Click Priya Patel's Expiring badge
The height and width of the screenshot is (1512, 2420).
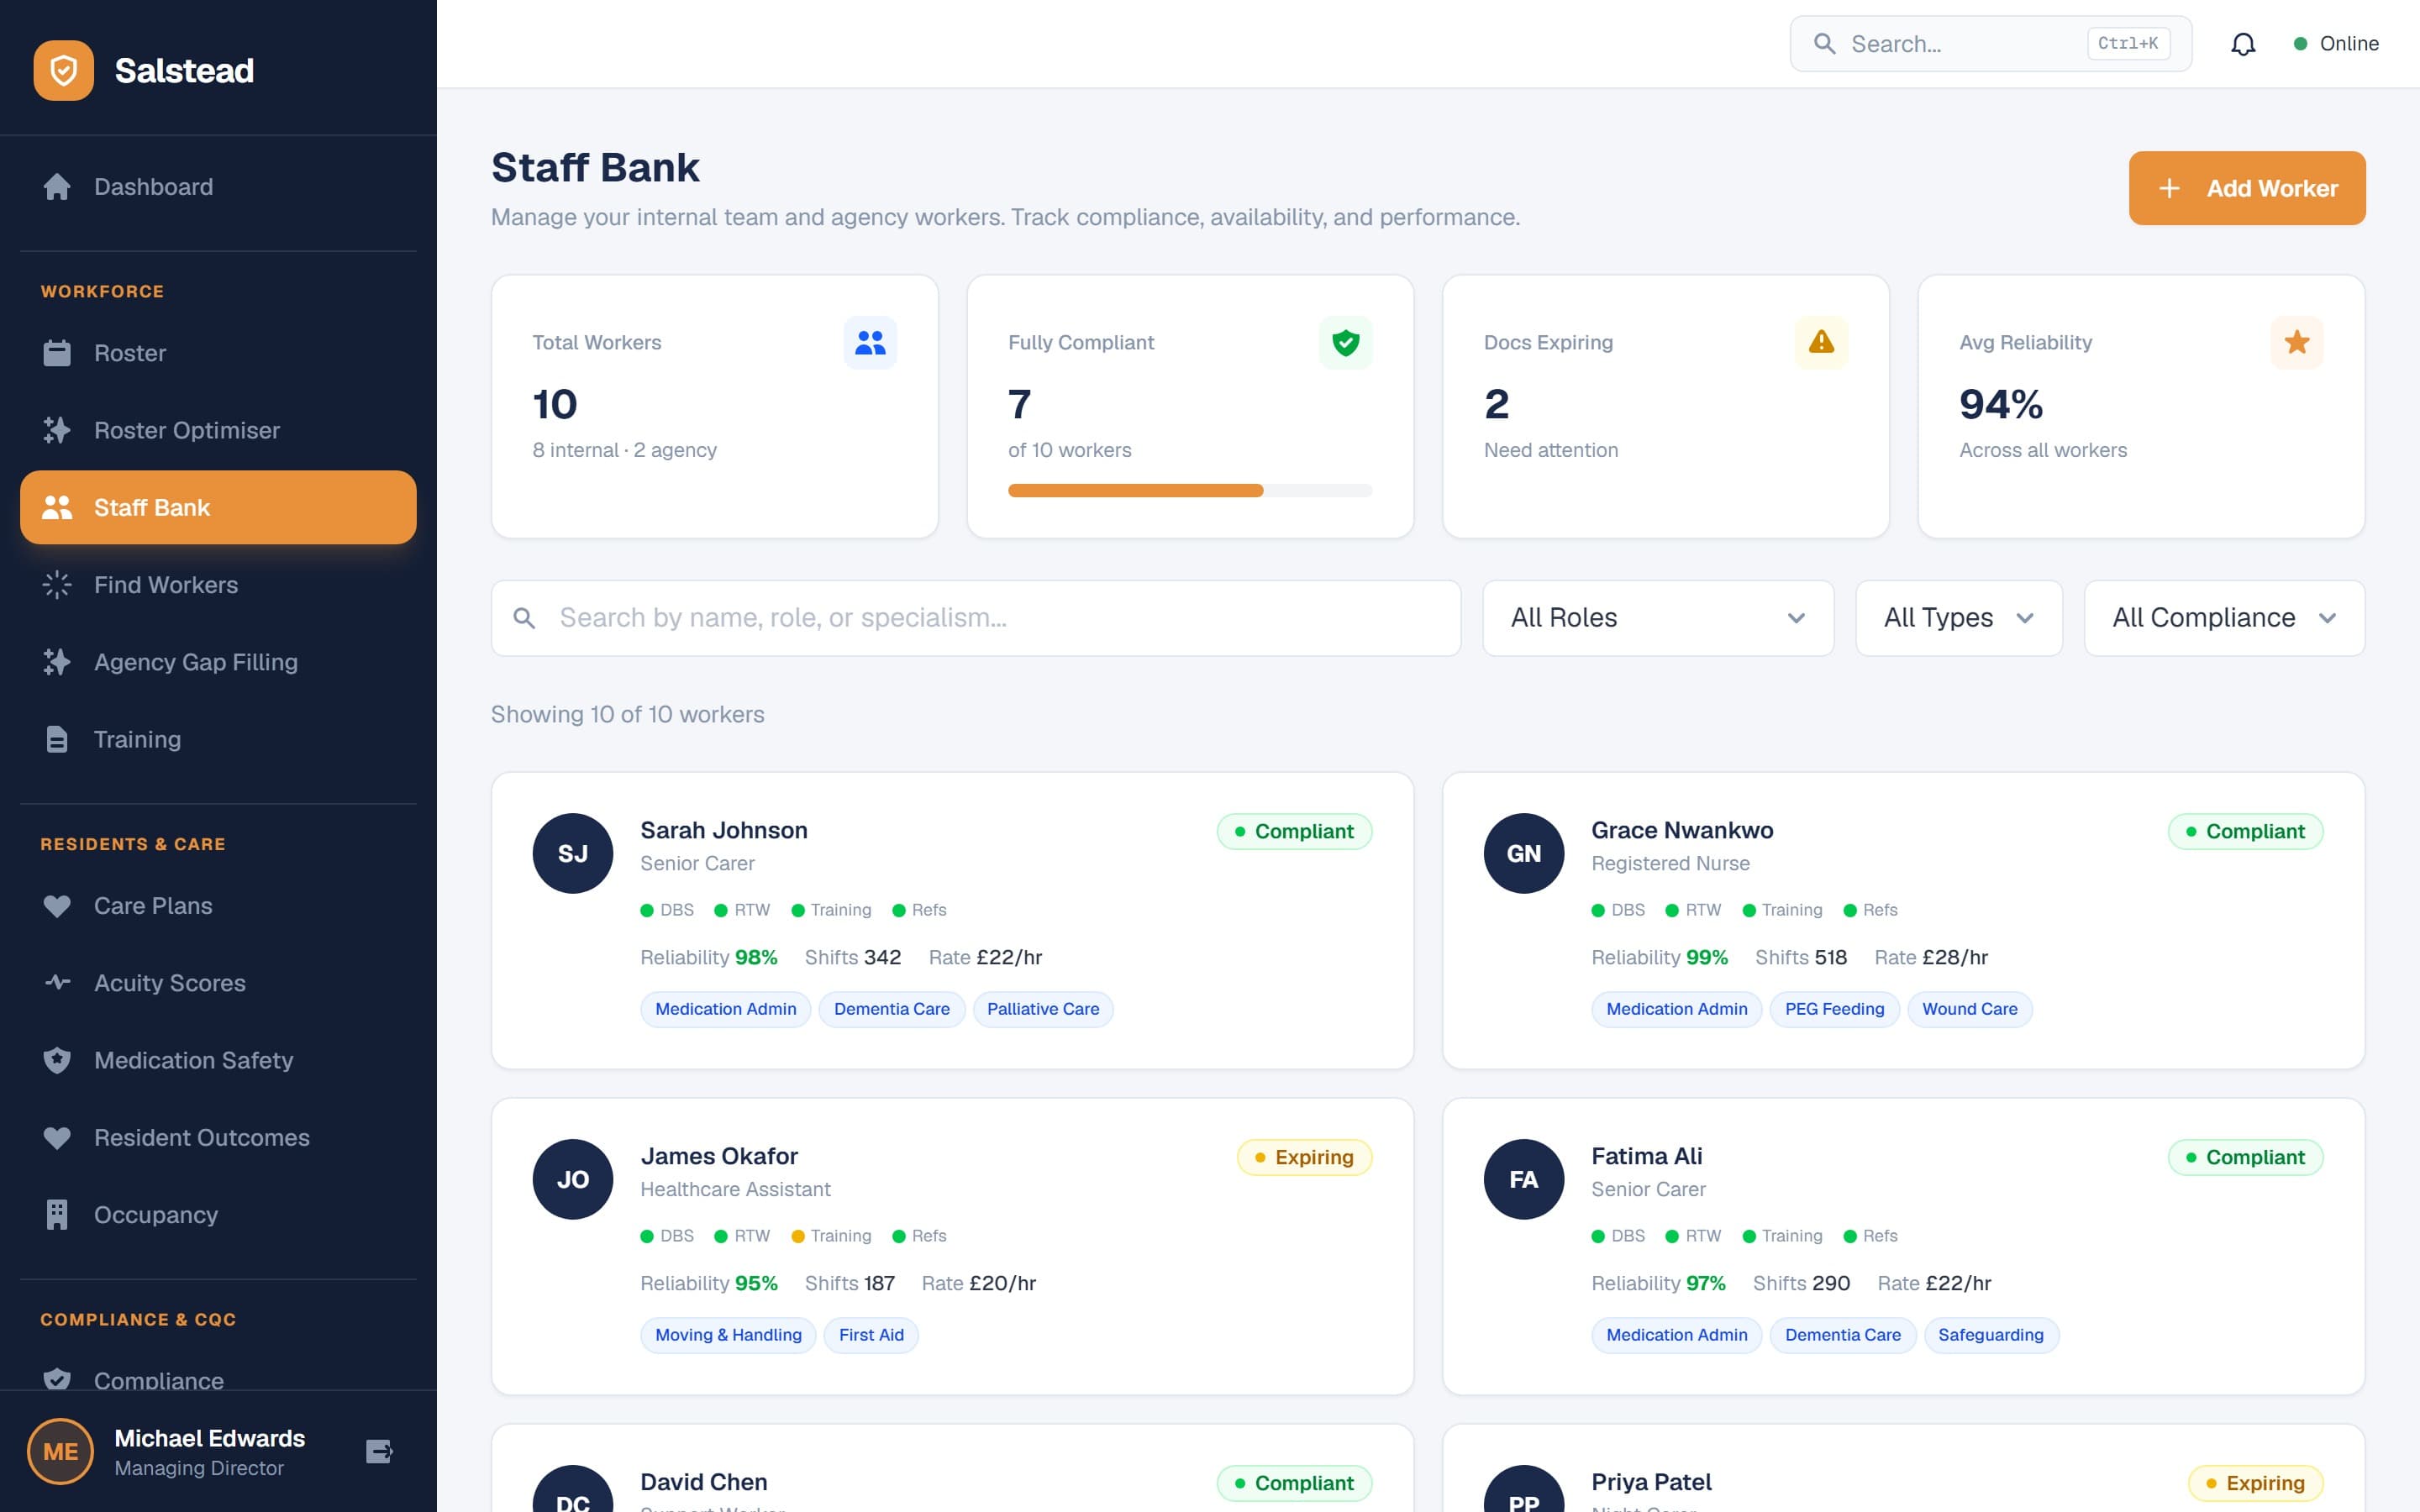(x=2255, y=1483)
